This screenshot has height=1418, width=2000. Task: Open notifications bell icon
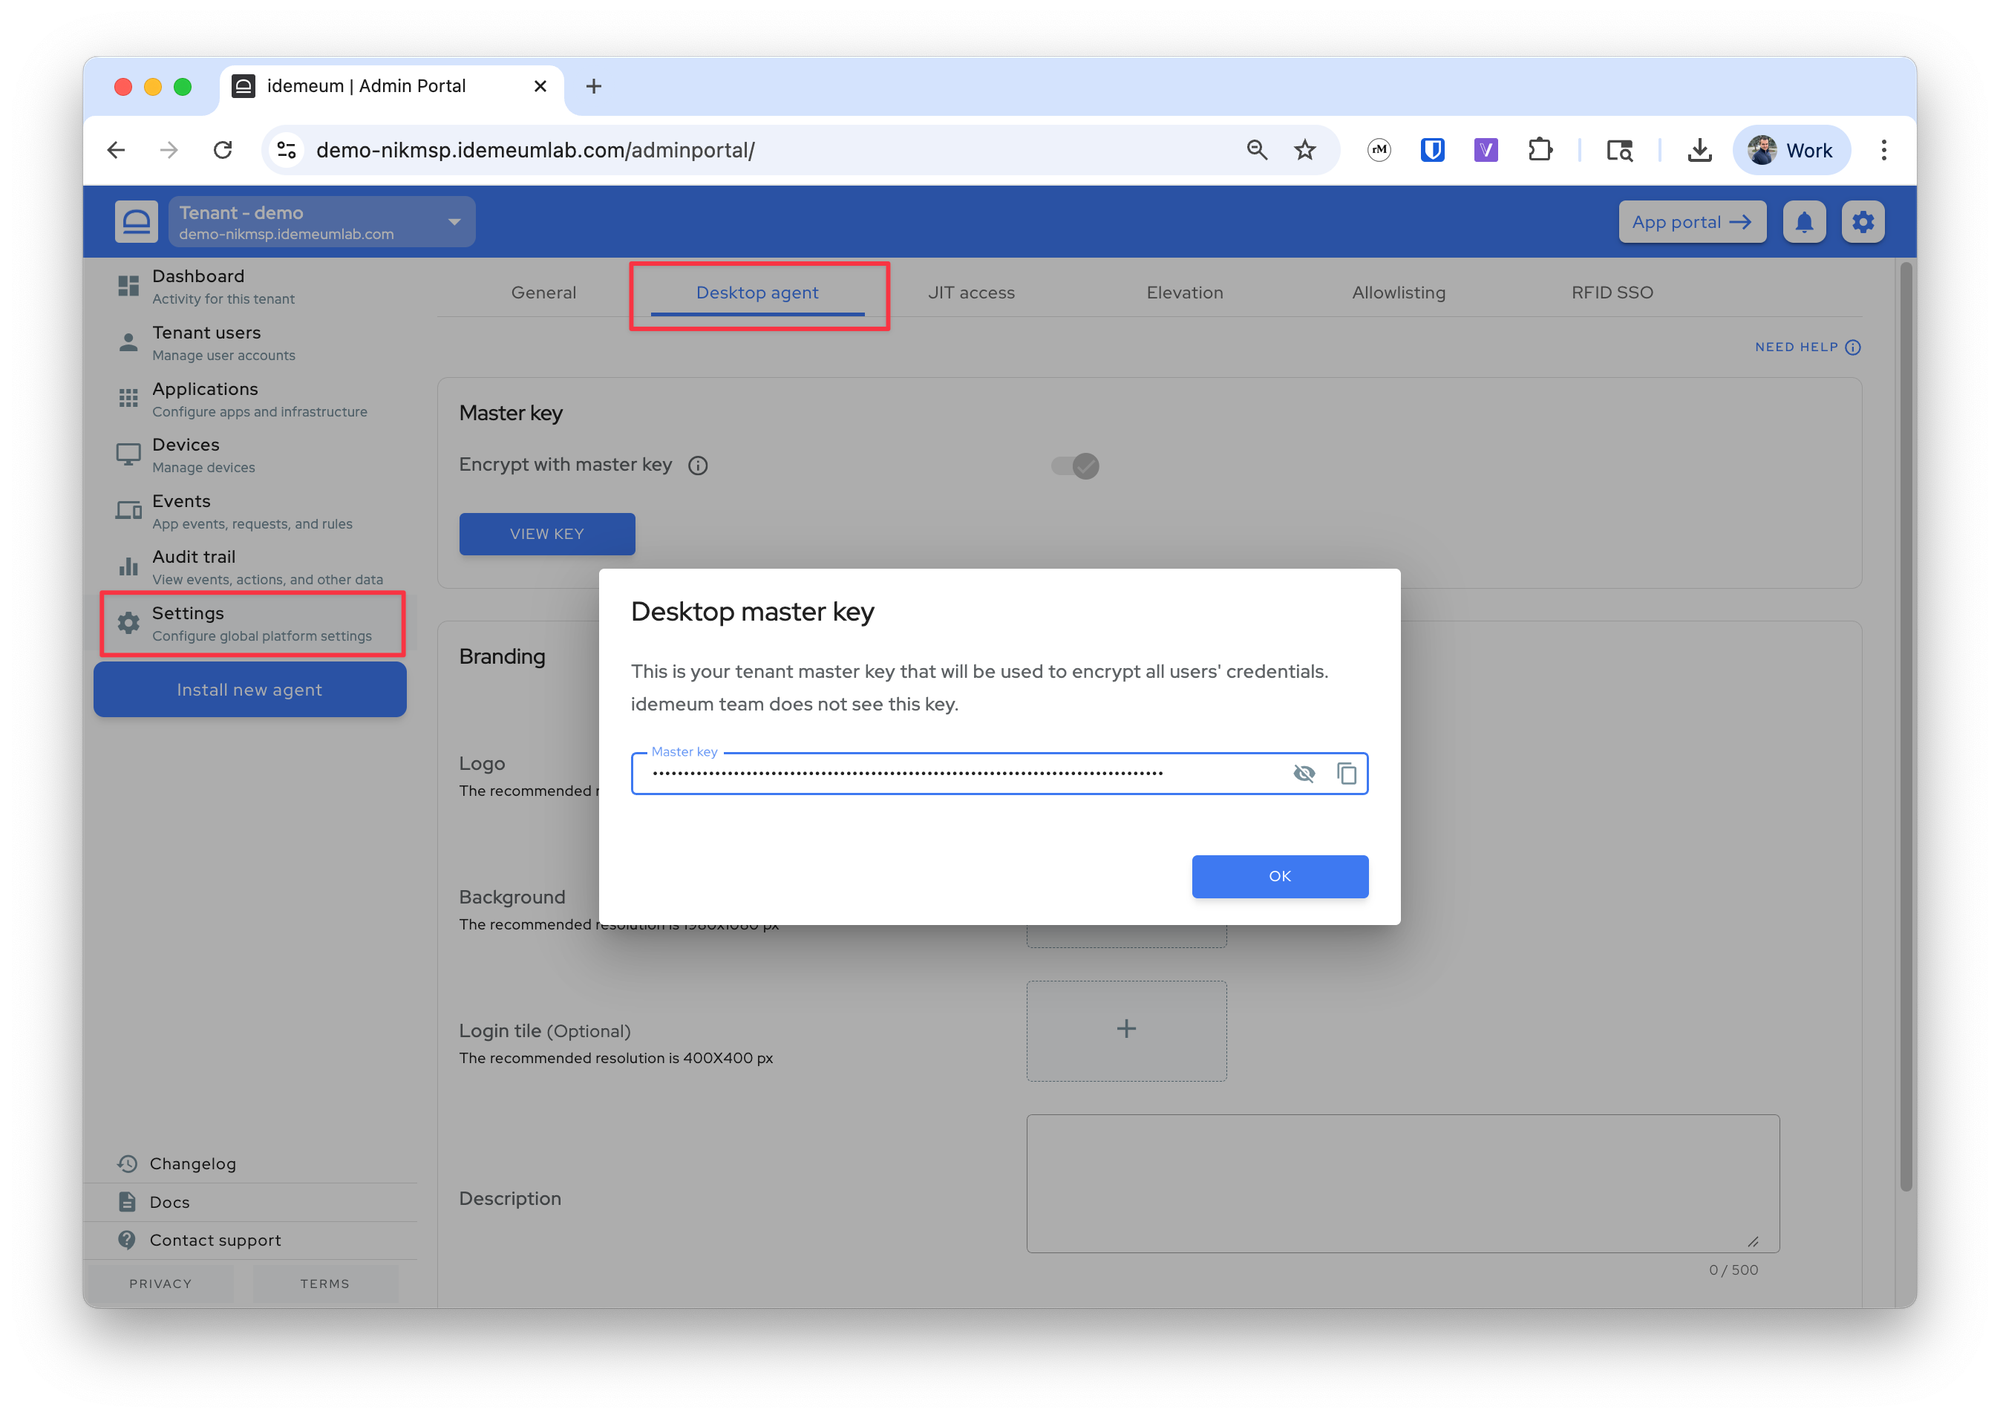click(1804, 222)
